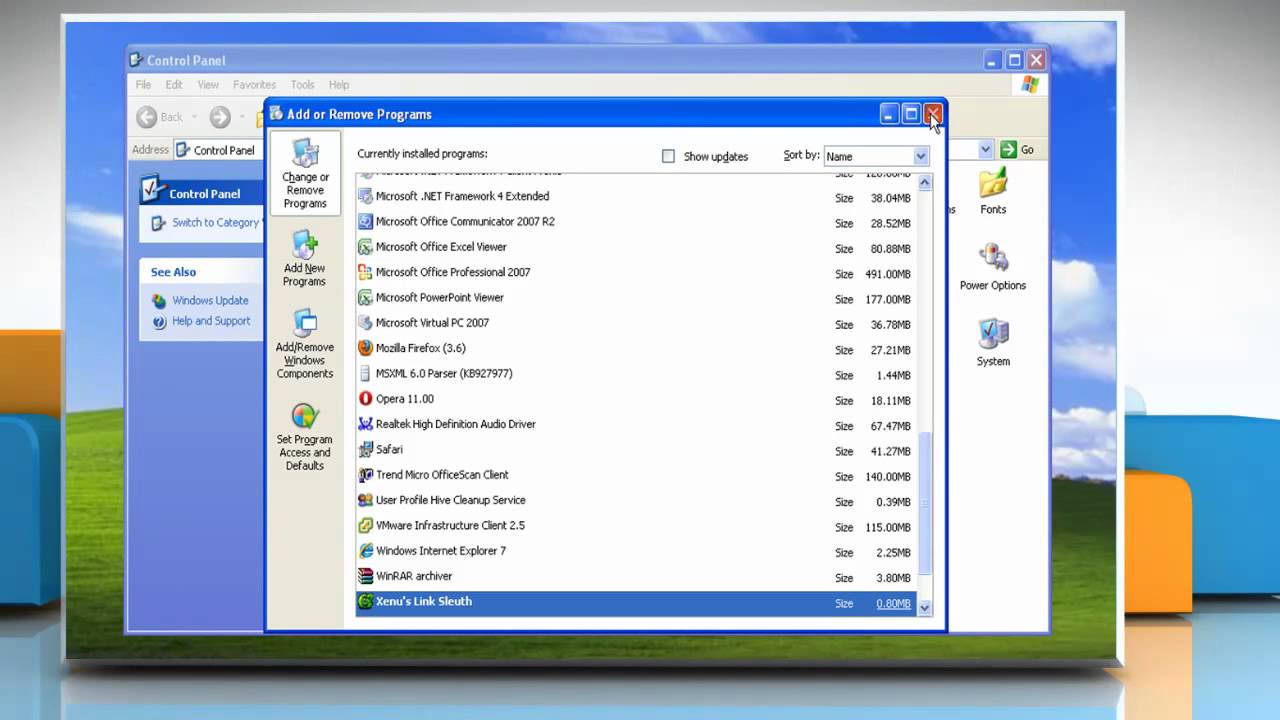Open File menu in Control Panel
Image resolution: width=1280 pixels, height=720 pixels.
pyautogui.click(x=143, y=85)
